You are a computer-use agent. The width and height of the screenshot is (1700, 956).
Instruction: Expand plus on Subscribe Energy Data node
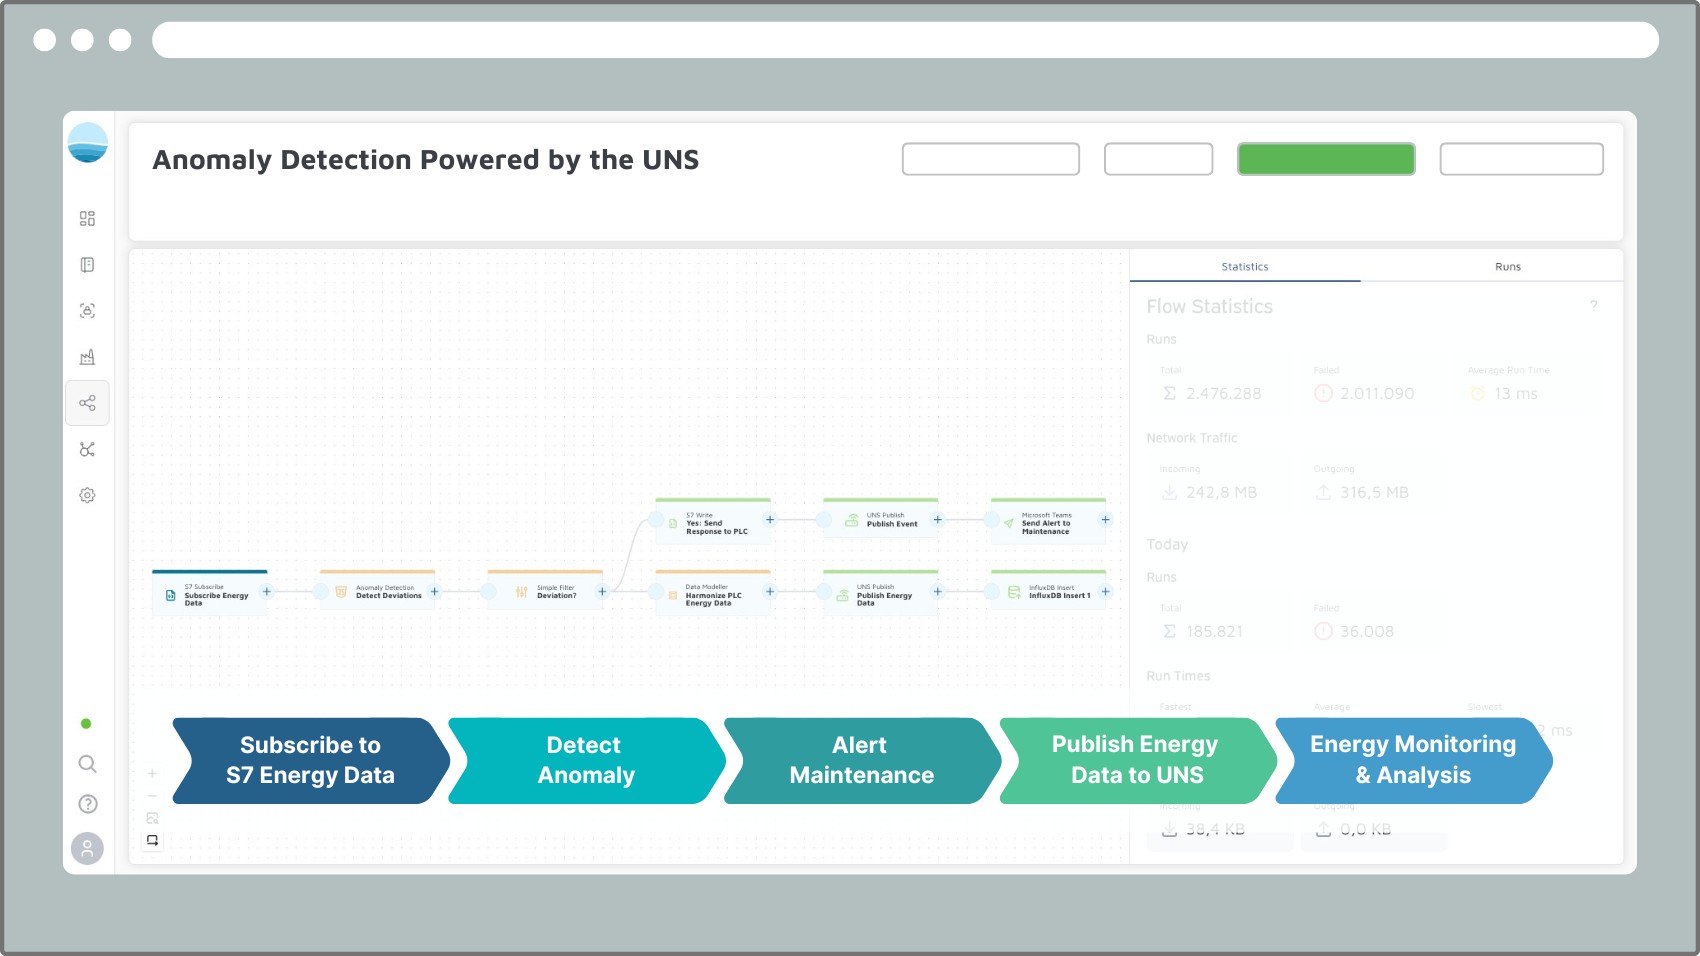click(x=267, y=592)
